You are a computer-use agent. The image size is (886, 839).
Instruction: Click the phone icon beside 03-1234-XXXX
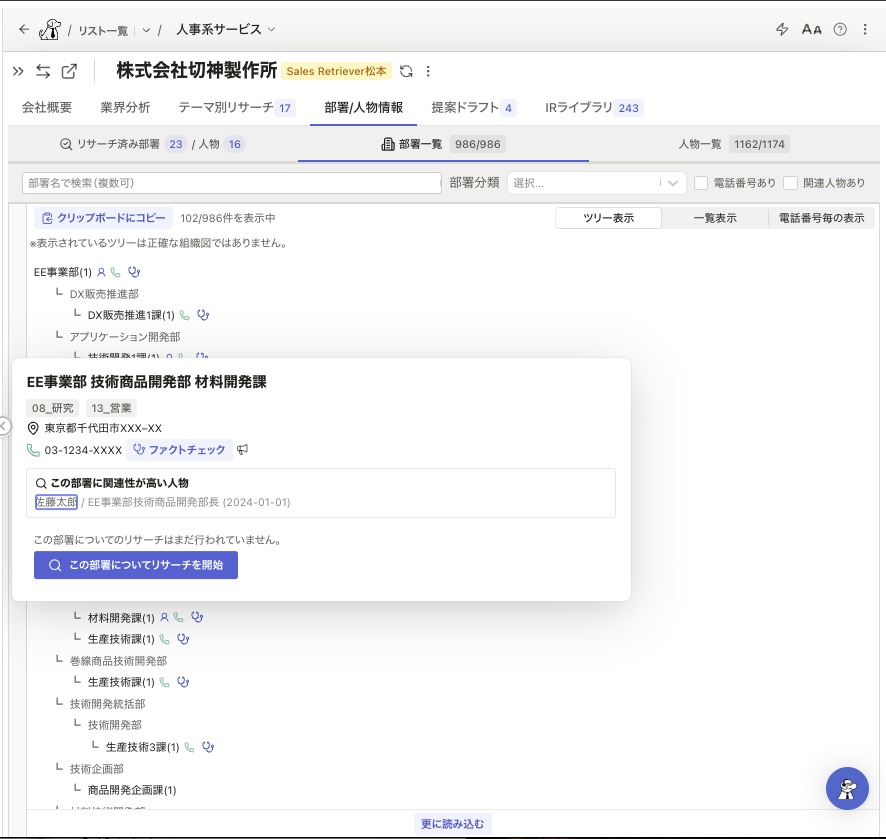[x=33, y=450]
